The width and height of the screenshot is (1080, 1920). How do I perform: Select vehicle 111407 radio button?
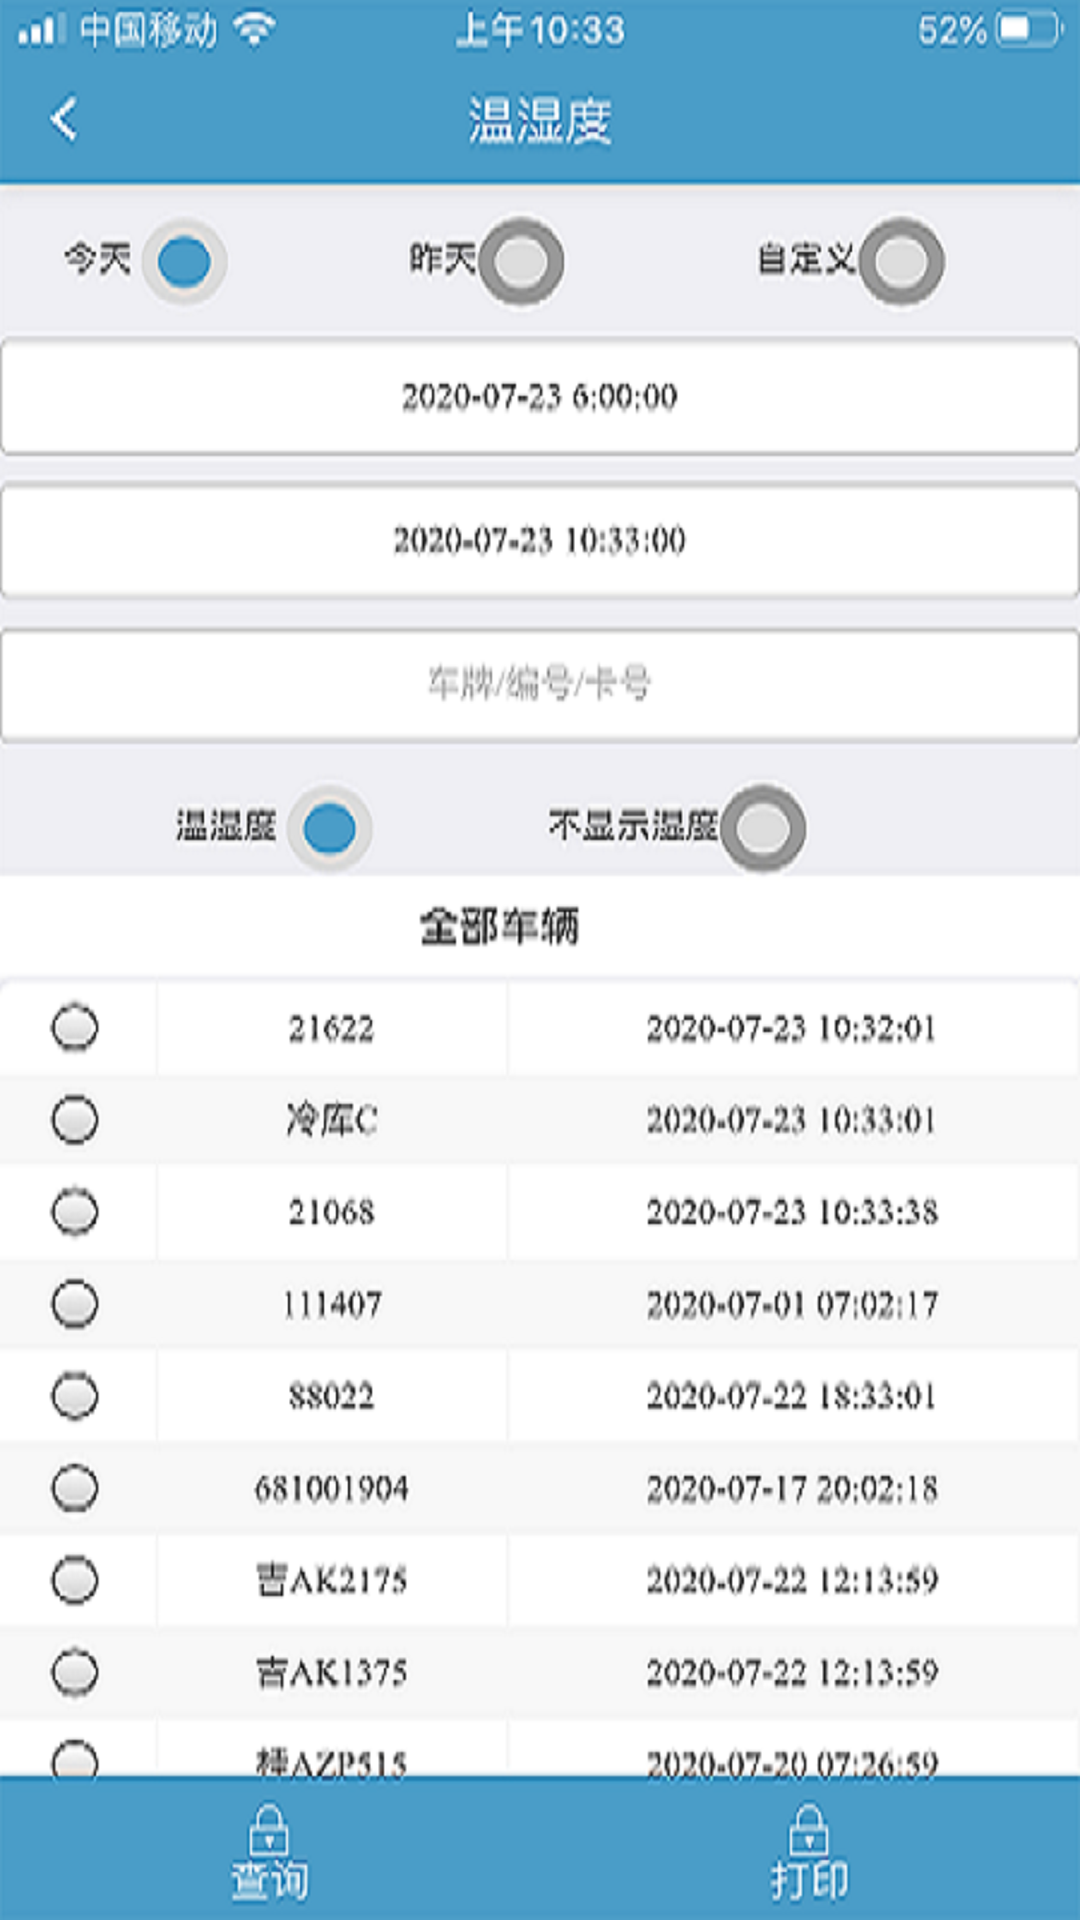[75, 1304]
